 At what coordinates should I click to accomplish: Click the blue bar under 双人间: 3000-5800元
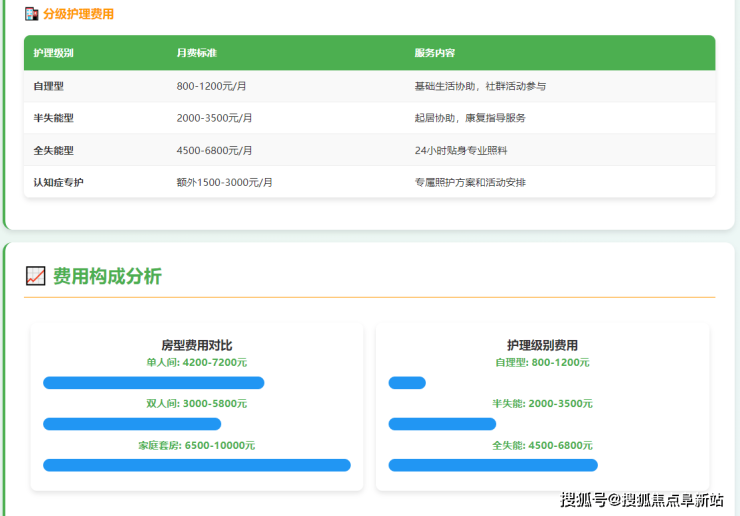click(x=132, y=424)
